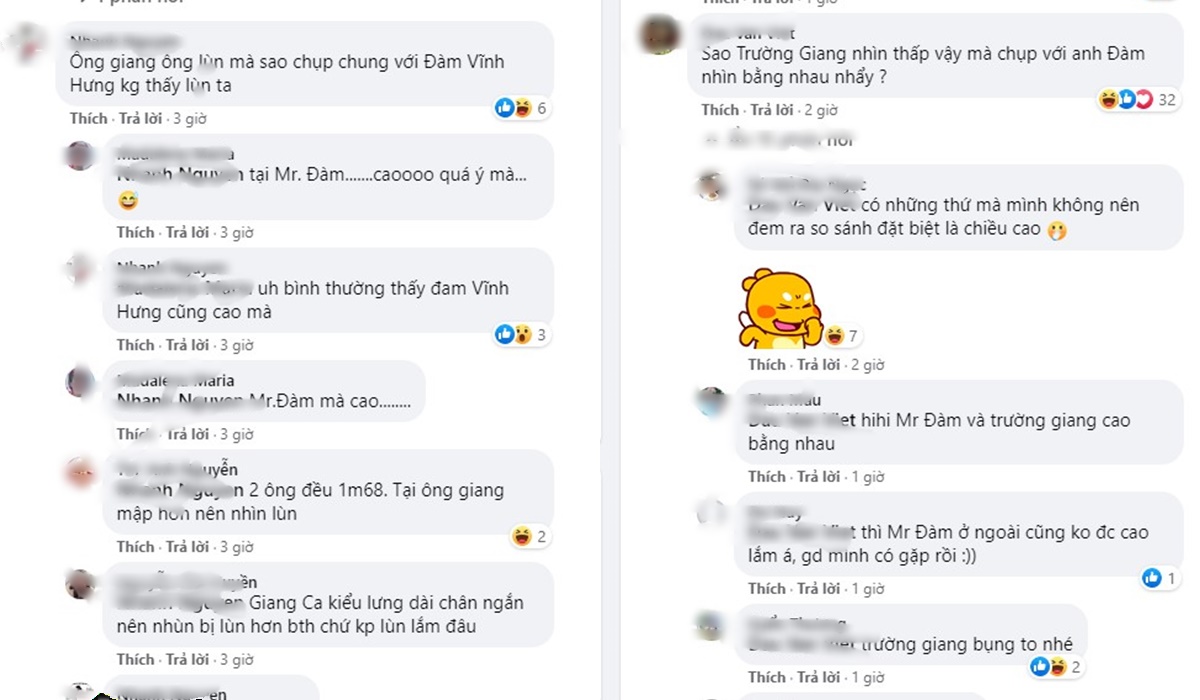Click Trả lời under 'lưng dài chân ngắn' comment

tap(187, 659)
